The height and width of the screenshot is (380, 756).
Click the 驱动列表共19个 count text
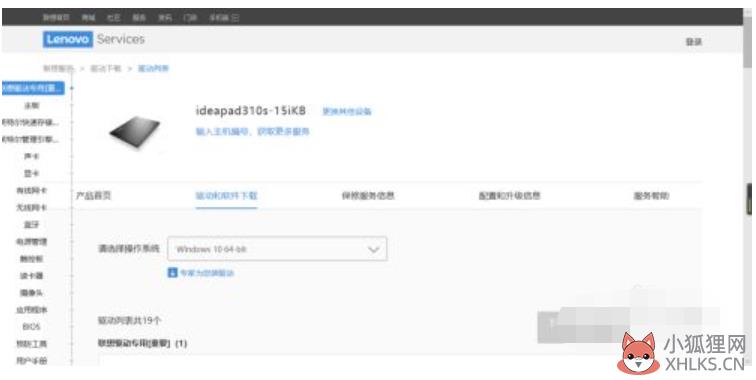click(130, 320)
